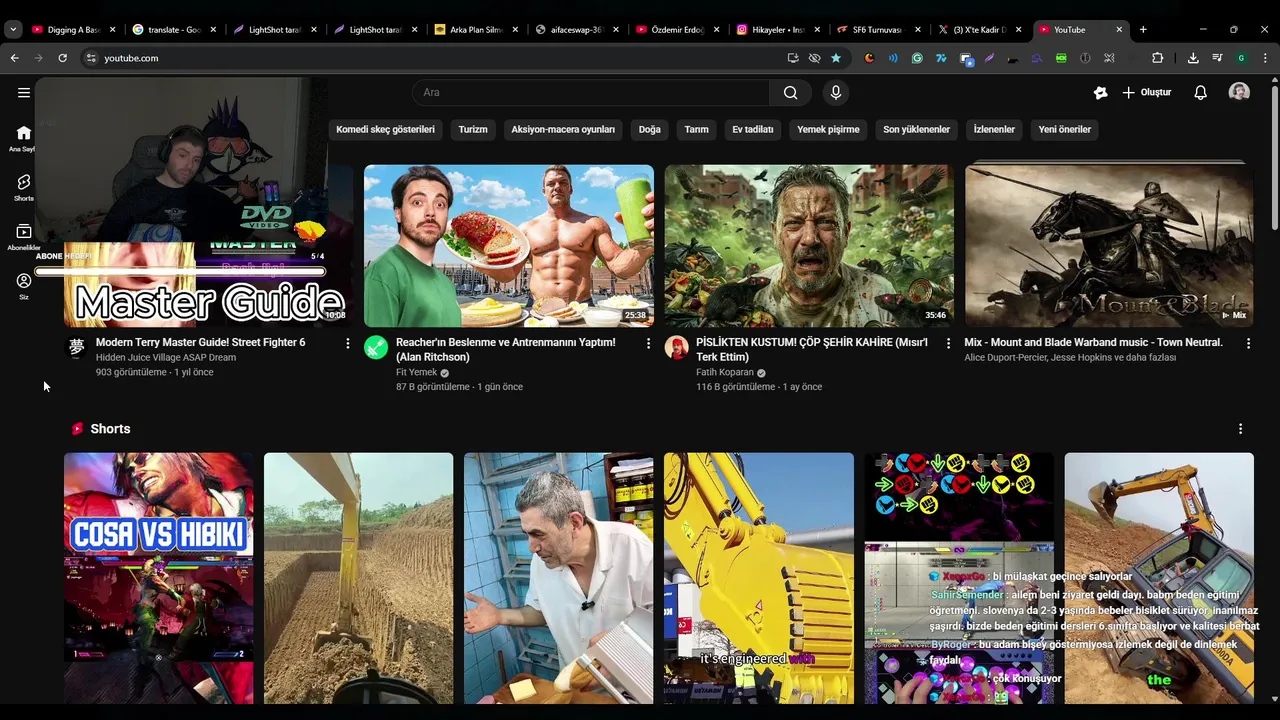Select the Turizm filter chip

[x=473, y=130]
